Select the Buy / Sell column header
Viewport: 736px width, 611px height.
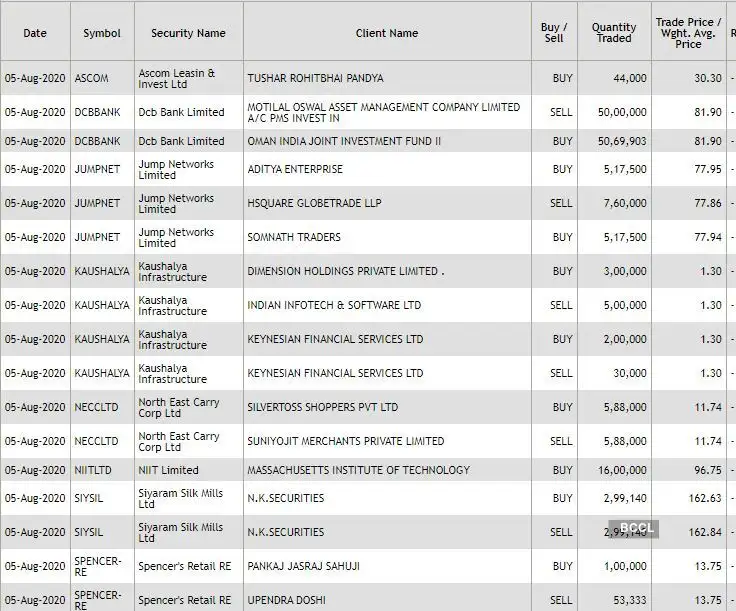point(554,33)
